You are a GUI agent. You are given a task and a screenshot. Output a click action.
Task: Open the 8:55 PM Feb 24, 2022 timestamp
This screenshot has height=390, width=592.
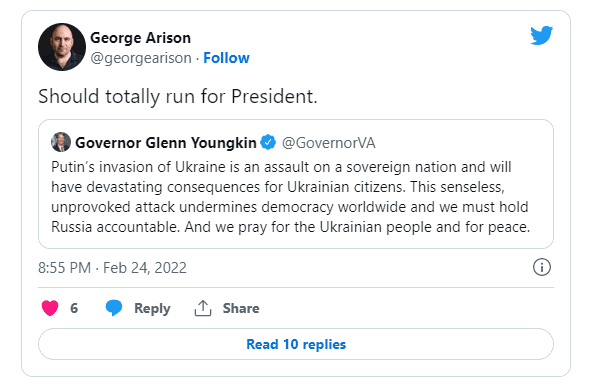(x=113, y=268)
